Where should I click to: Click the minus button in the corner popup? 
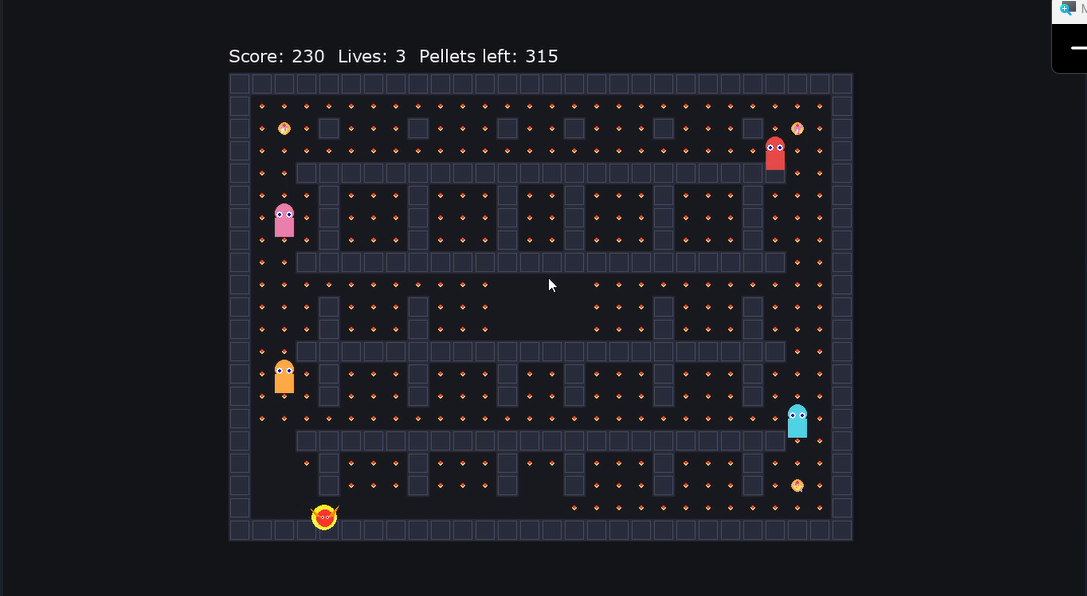[1078, 48]
